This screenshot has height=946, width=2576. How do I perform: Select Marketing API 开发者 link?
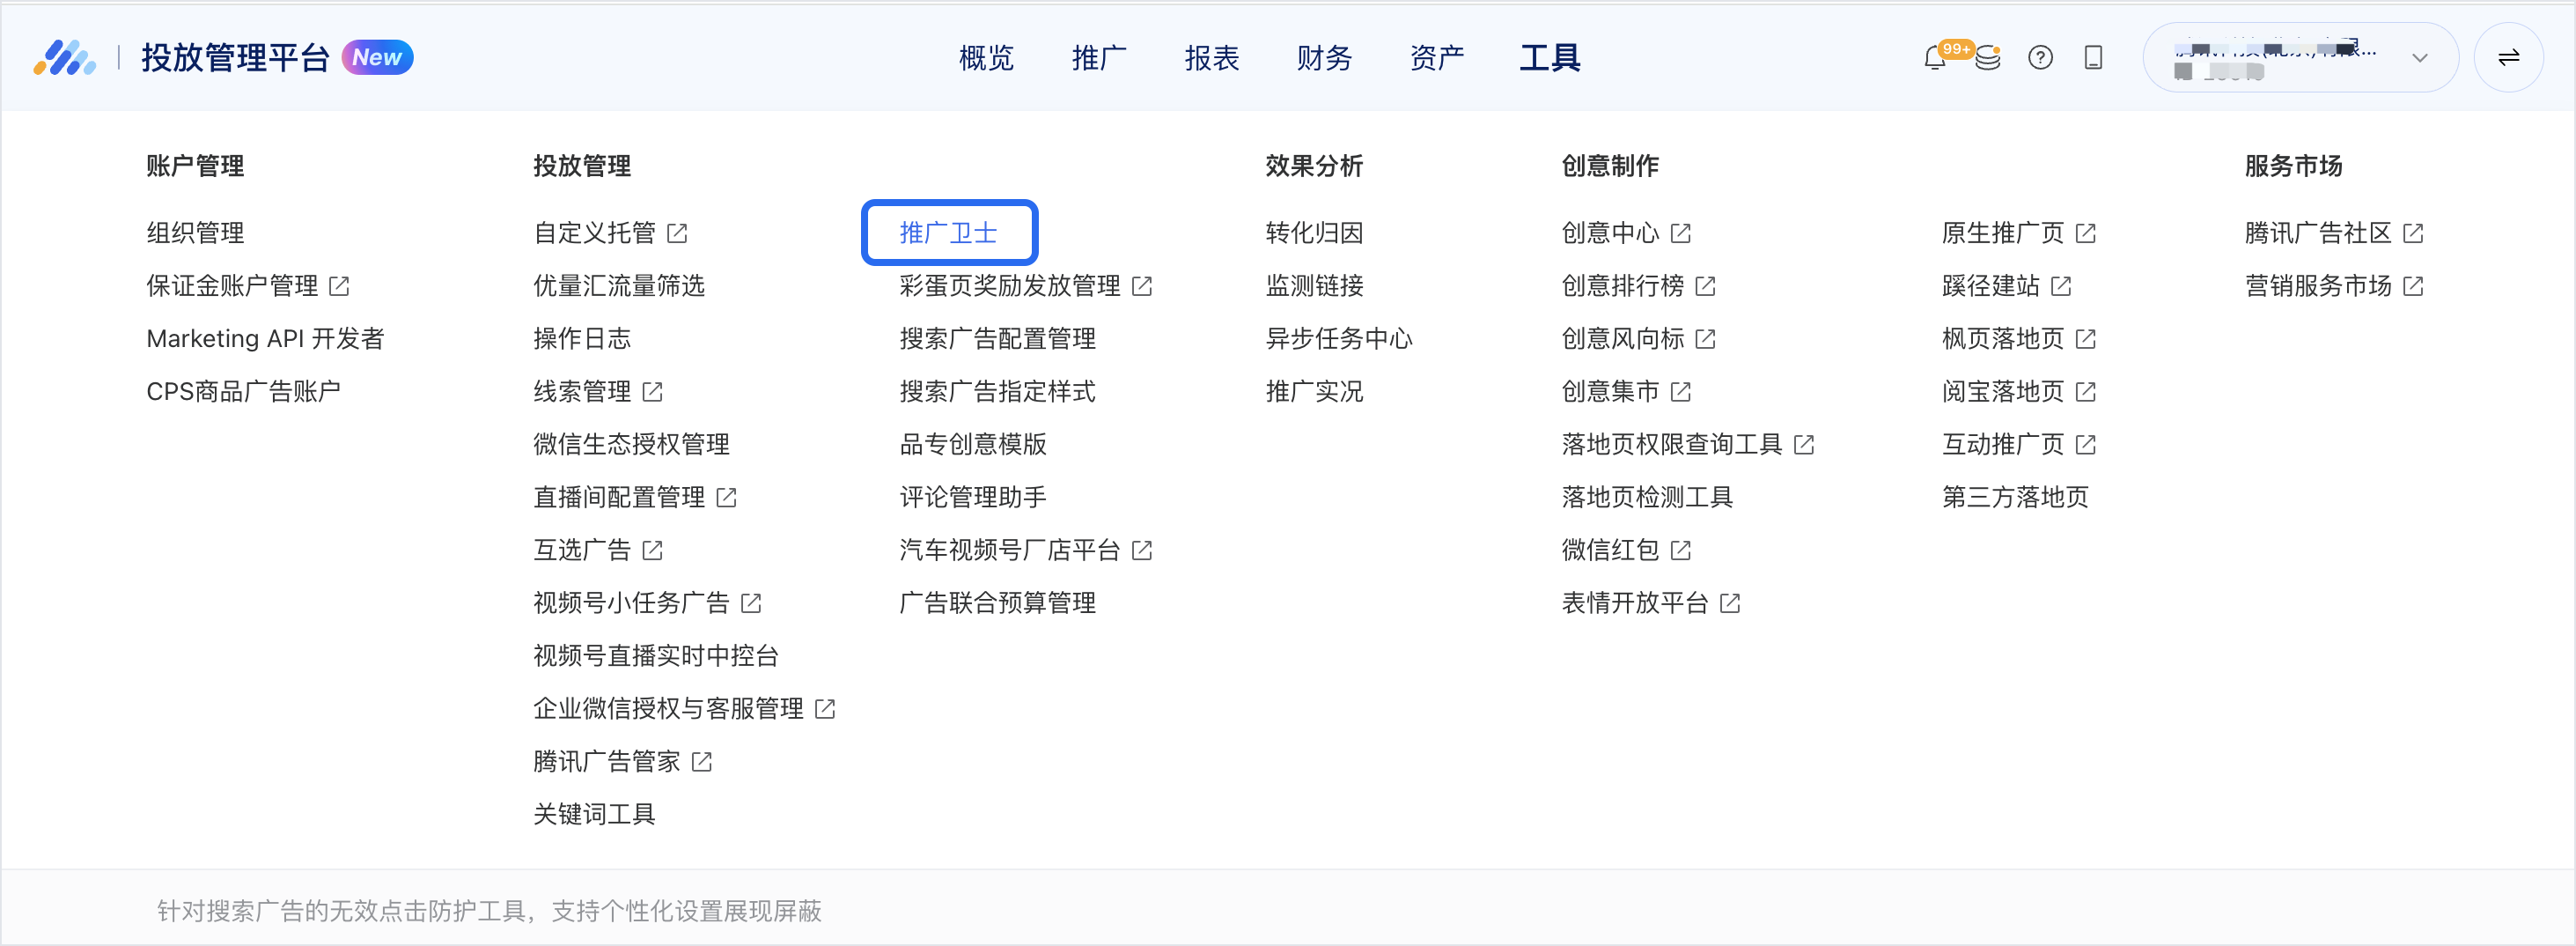pyautogui.click(x=265, y=339)
